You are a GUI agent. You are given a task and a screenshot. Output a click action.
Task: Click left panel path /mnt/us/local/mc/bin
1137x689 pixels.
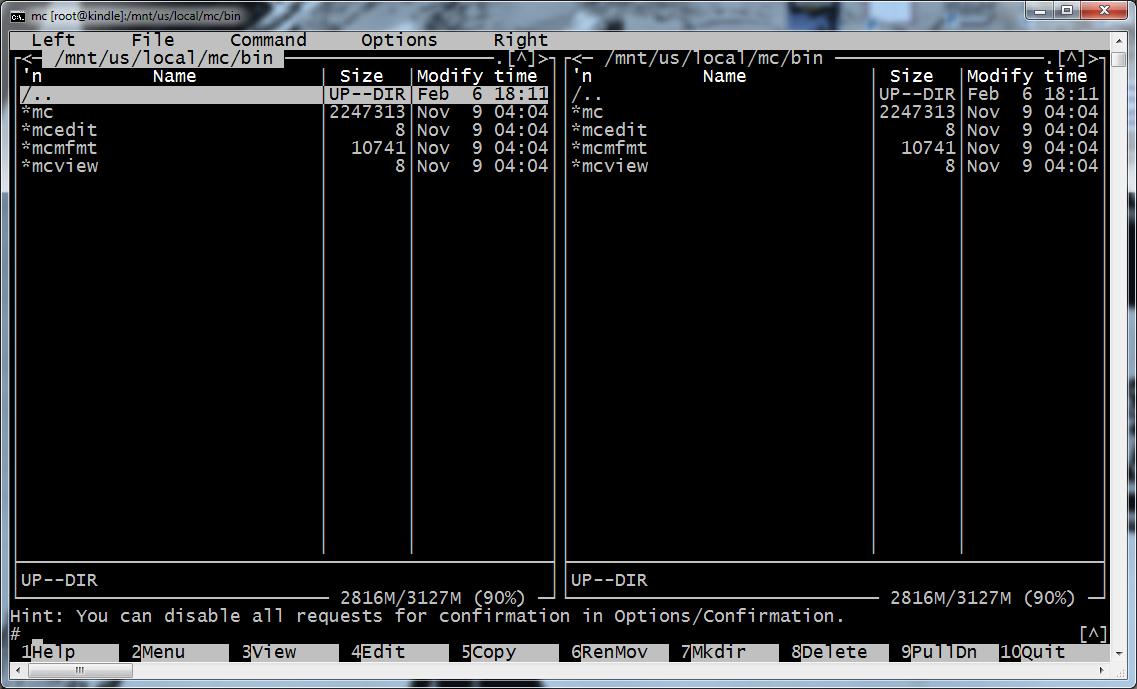163,58
